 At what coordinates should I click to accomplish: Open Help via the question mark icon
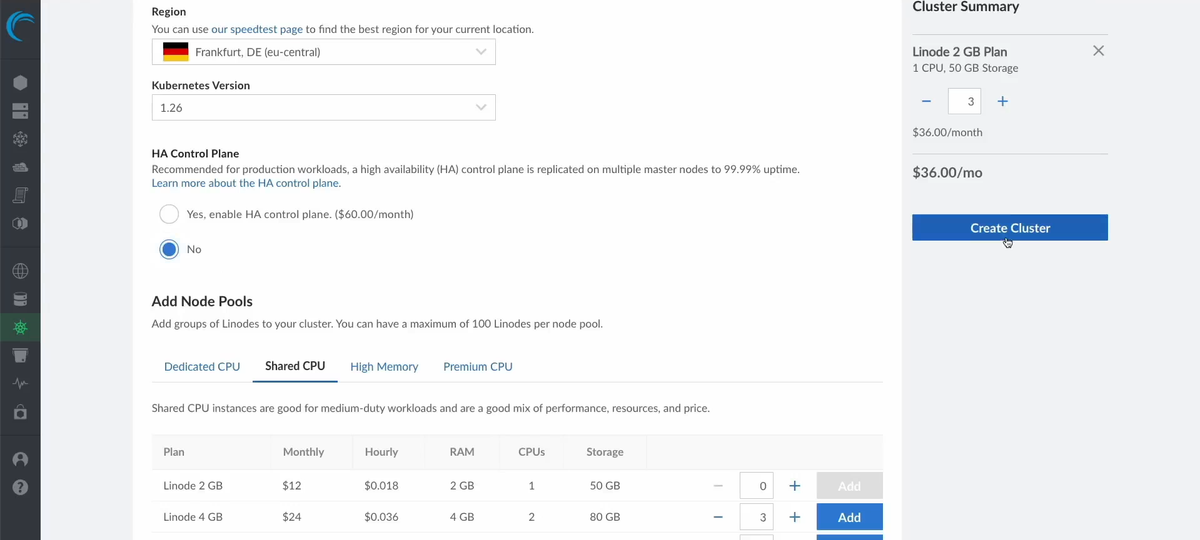pos(20,487)
